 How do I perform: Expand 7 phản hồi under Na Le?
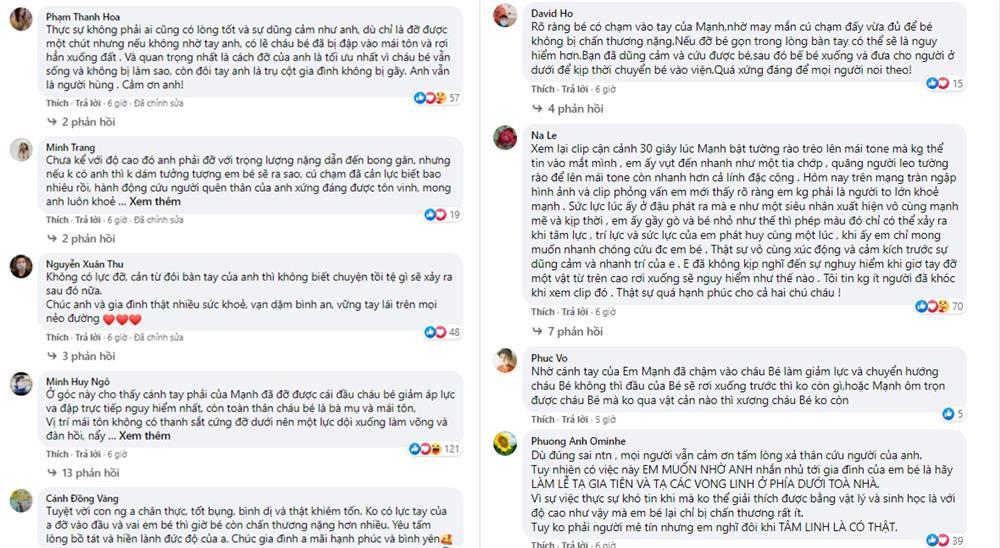coord(572,331)
